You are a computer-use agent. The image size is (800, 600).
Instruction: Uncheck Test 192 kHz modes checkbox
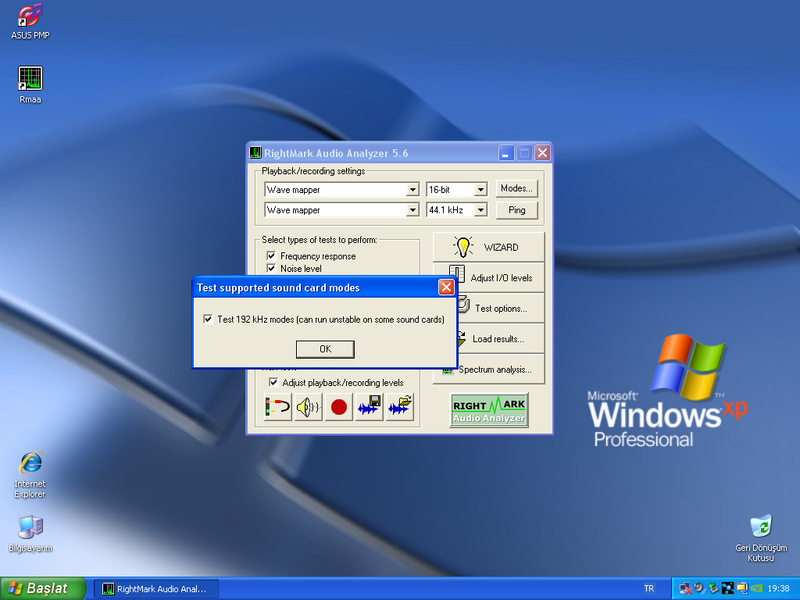tap(208, 319)
